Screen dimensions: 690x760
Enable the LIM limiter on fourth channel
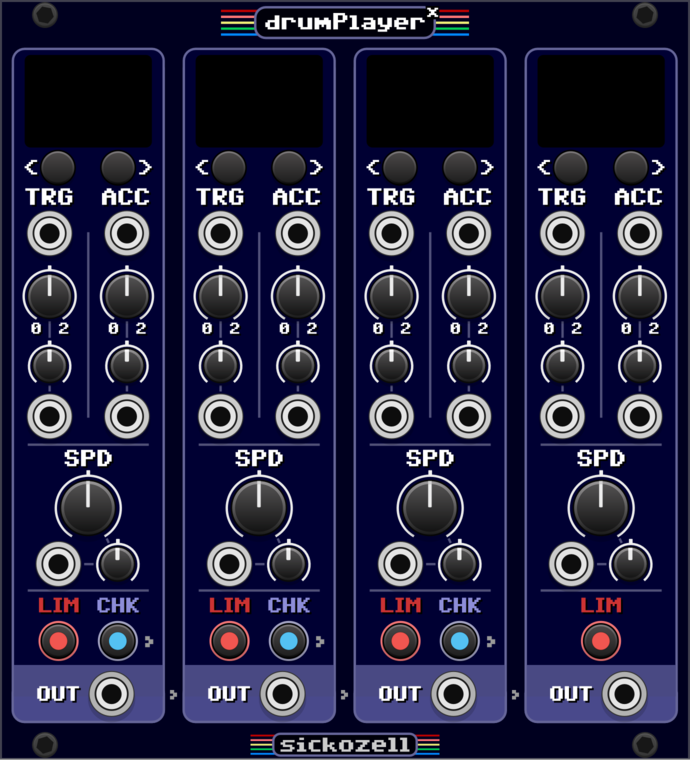click(x=601, y=641)
